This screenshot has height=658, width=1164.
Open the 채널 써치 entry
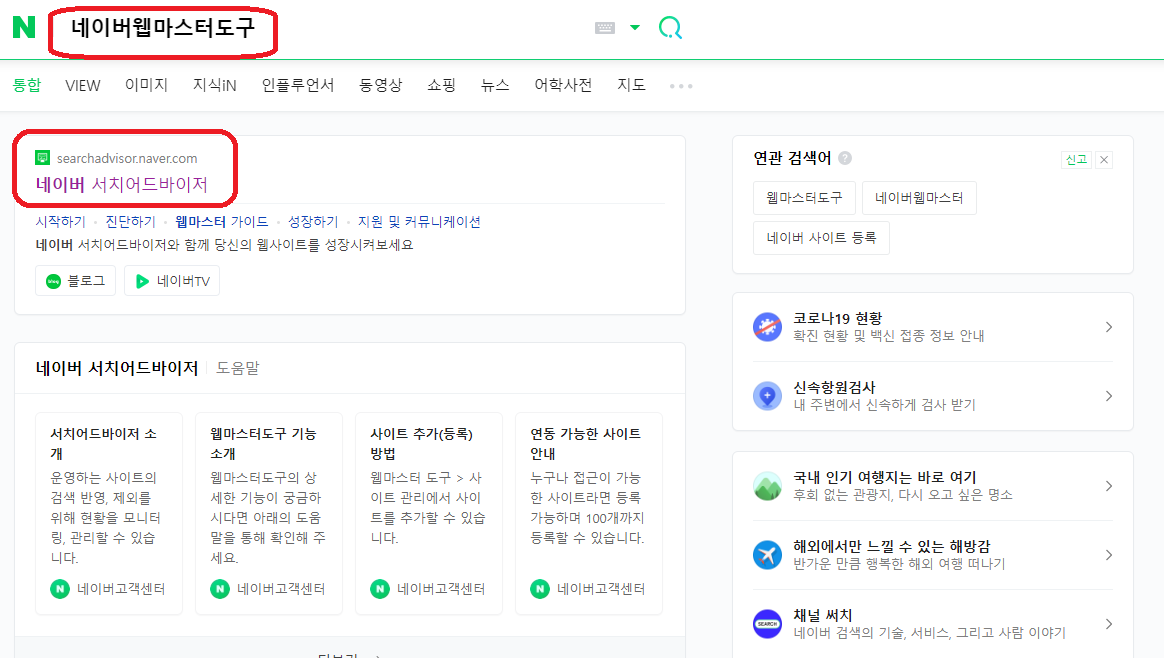click(x=933, y=624)
